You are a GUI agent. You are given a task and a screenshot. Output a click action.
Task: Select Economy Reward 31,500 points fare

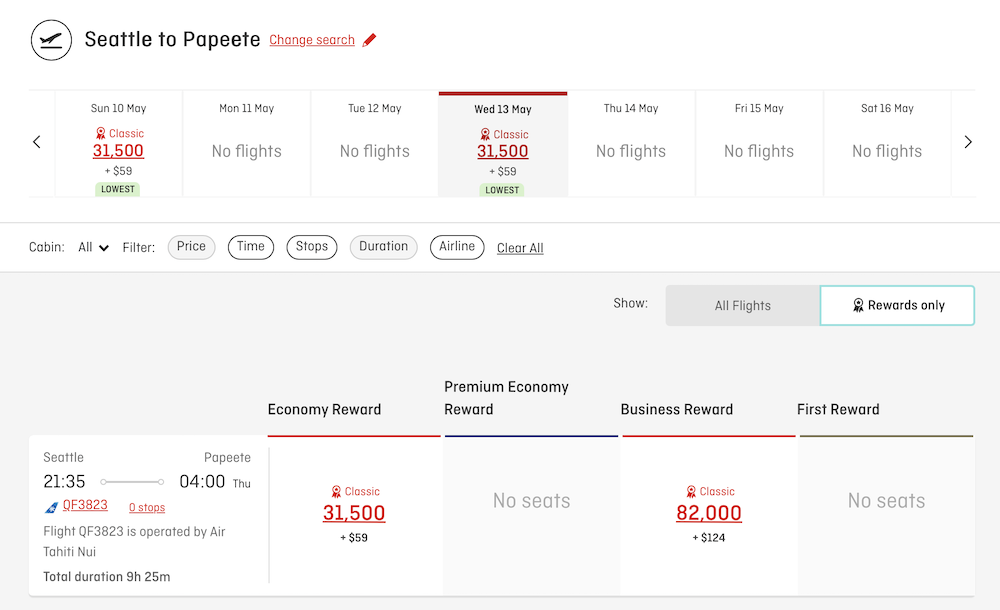(354, 513)
